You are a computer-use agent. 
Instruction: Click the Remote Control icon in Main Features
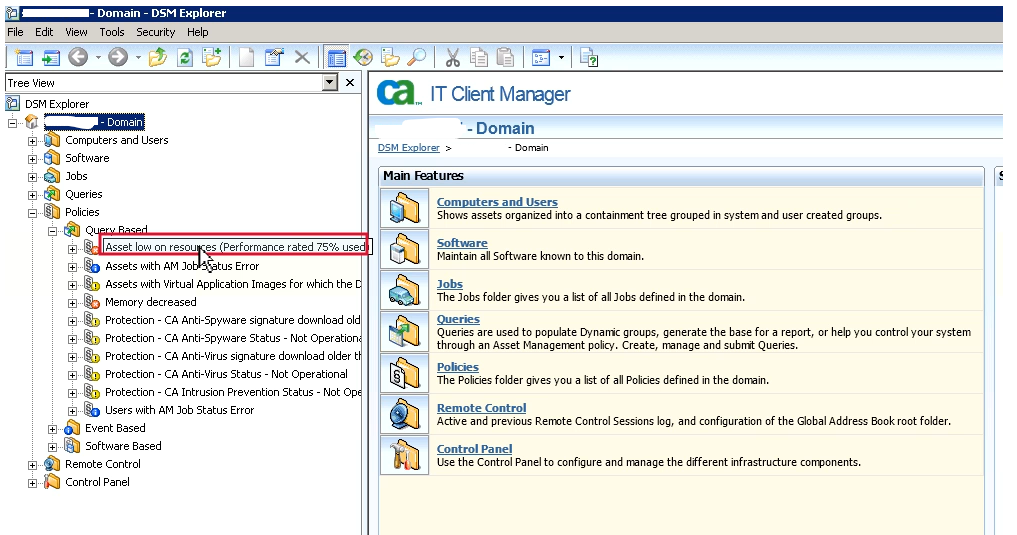pyautogui.click(x=404, y=414)
